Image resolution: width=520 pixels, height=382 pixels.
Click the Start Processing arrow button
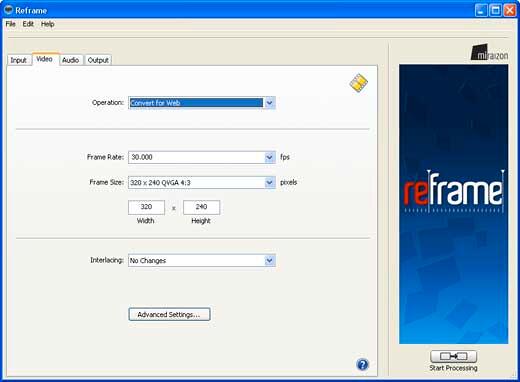pyautogui.click(x=453, y=356)
